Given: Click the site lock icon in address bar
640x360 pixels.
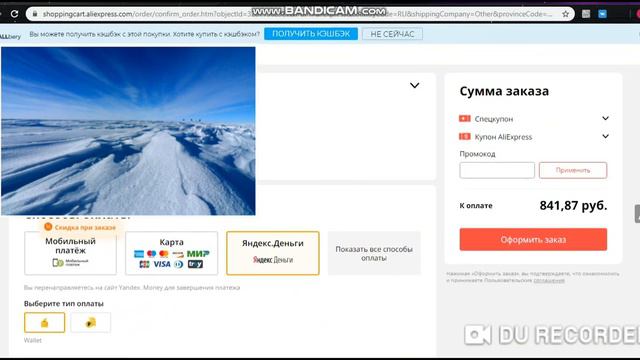Looking at the screenshot, I should tap(35, 14).
